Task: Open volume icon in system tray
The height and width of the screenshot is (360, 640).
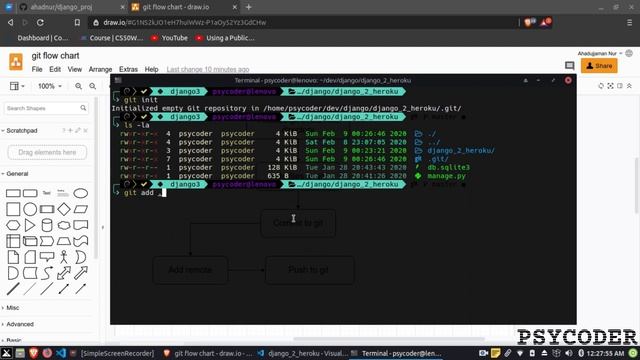Action: coord(569,353)
